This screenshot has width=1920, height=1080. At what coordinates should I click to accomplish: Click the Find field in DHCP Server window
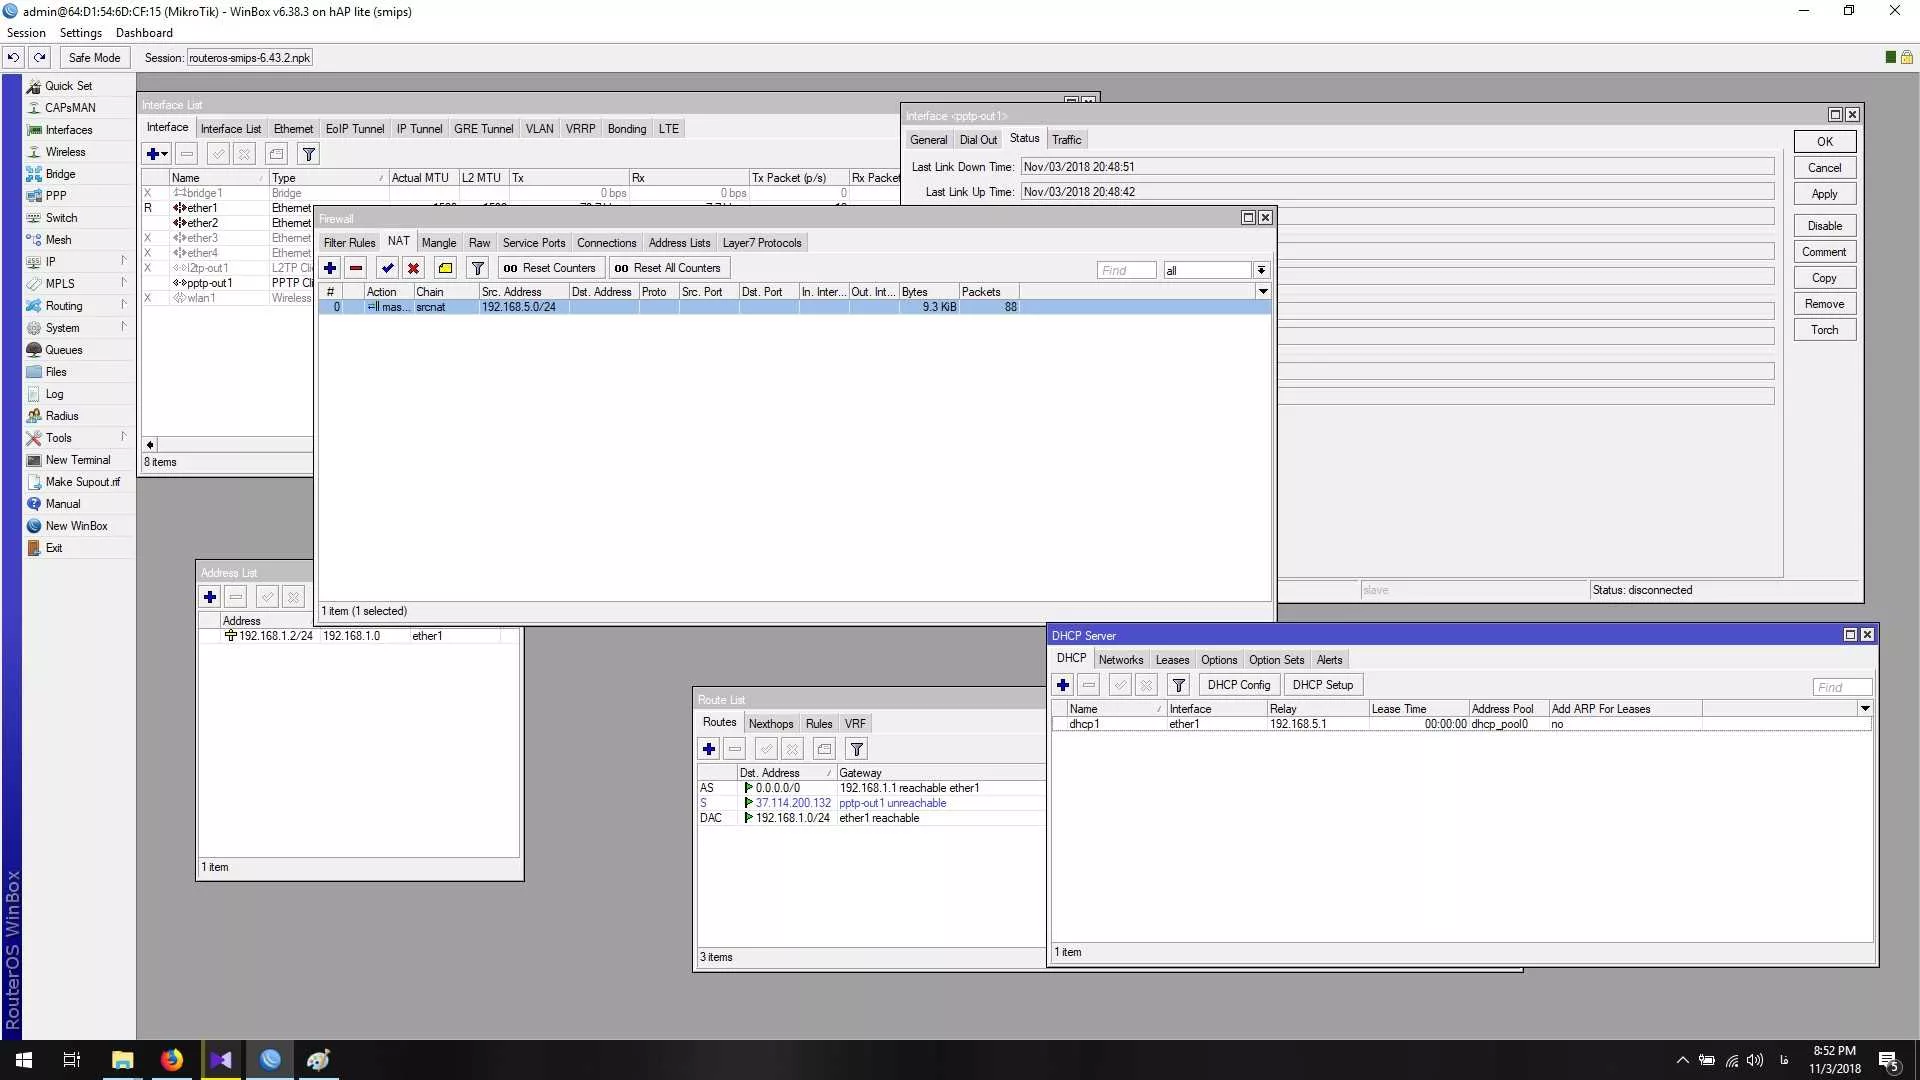point(1842,687)
